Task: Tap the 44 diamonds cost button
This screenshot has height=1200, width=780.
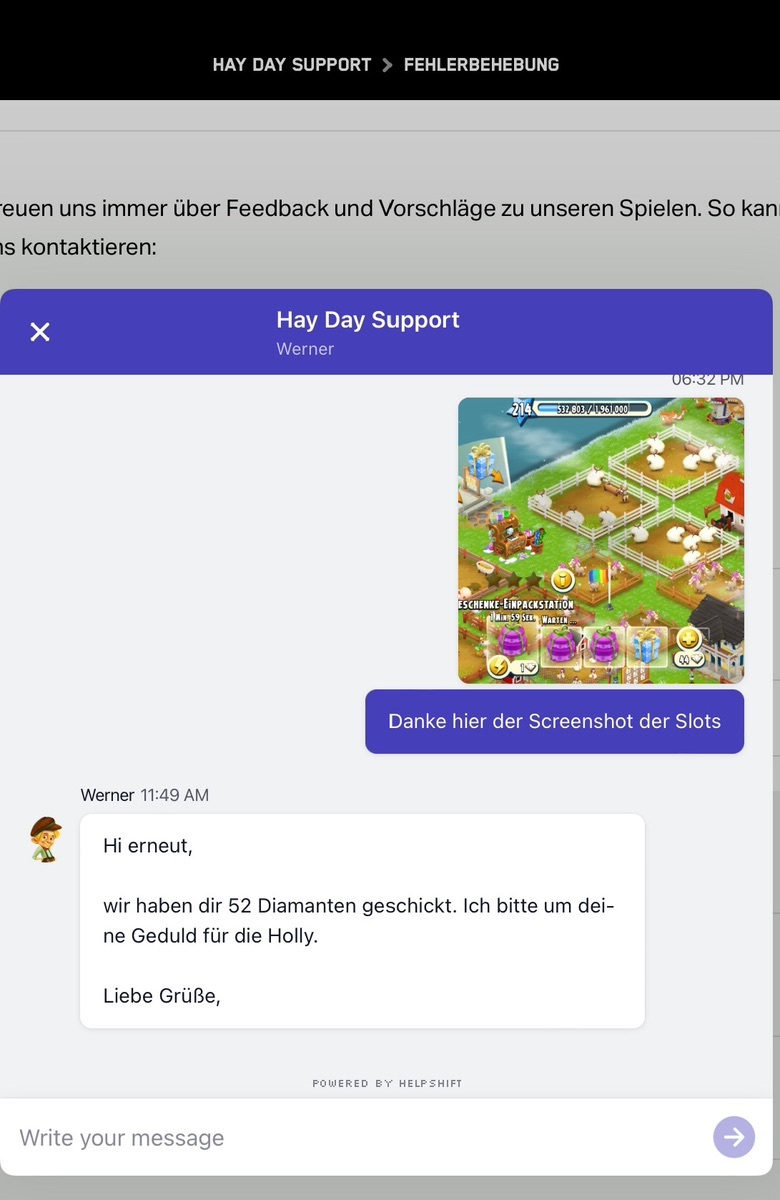Action: [x=690, y=661]
